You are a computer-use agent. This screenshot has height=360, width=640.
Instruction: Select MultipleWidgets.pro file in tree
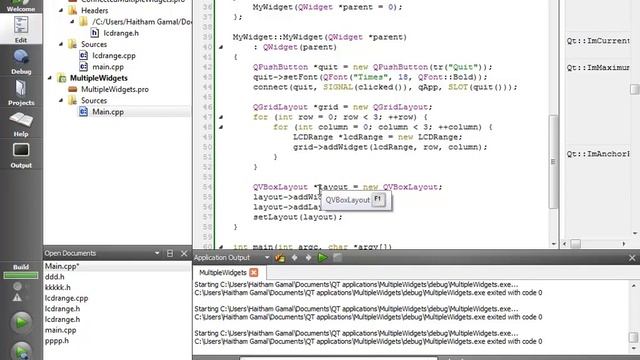114,89
